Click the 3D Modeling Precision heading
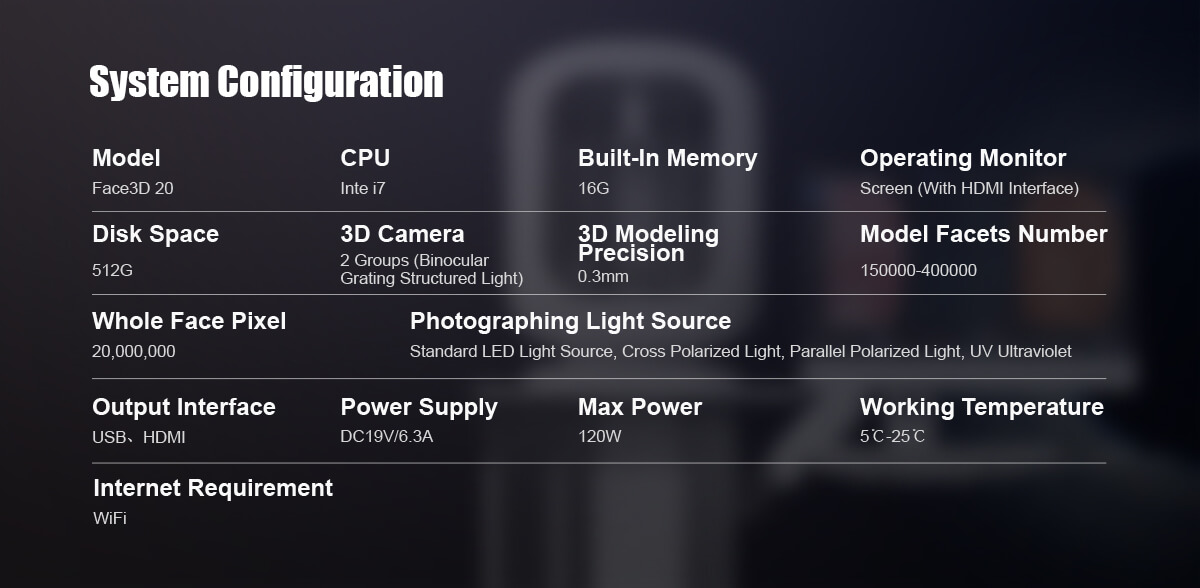The image size is (1200, 588). coord(648,243)
